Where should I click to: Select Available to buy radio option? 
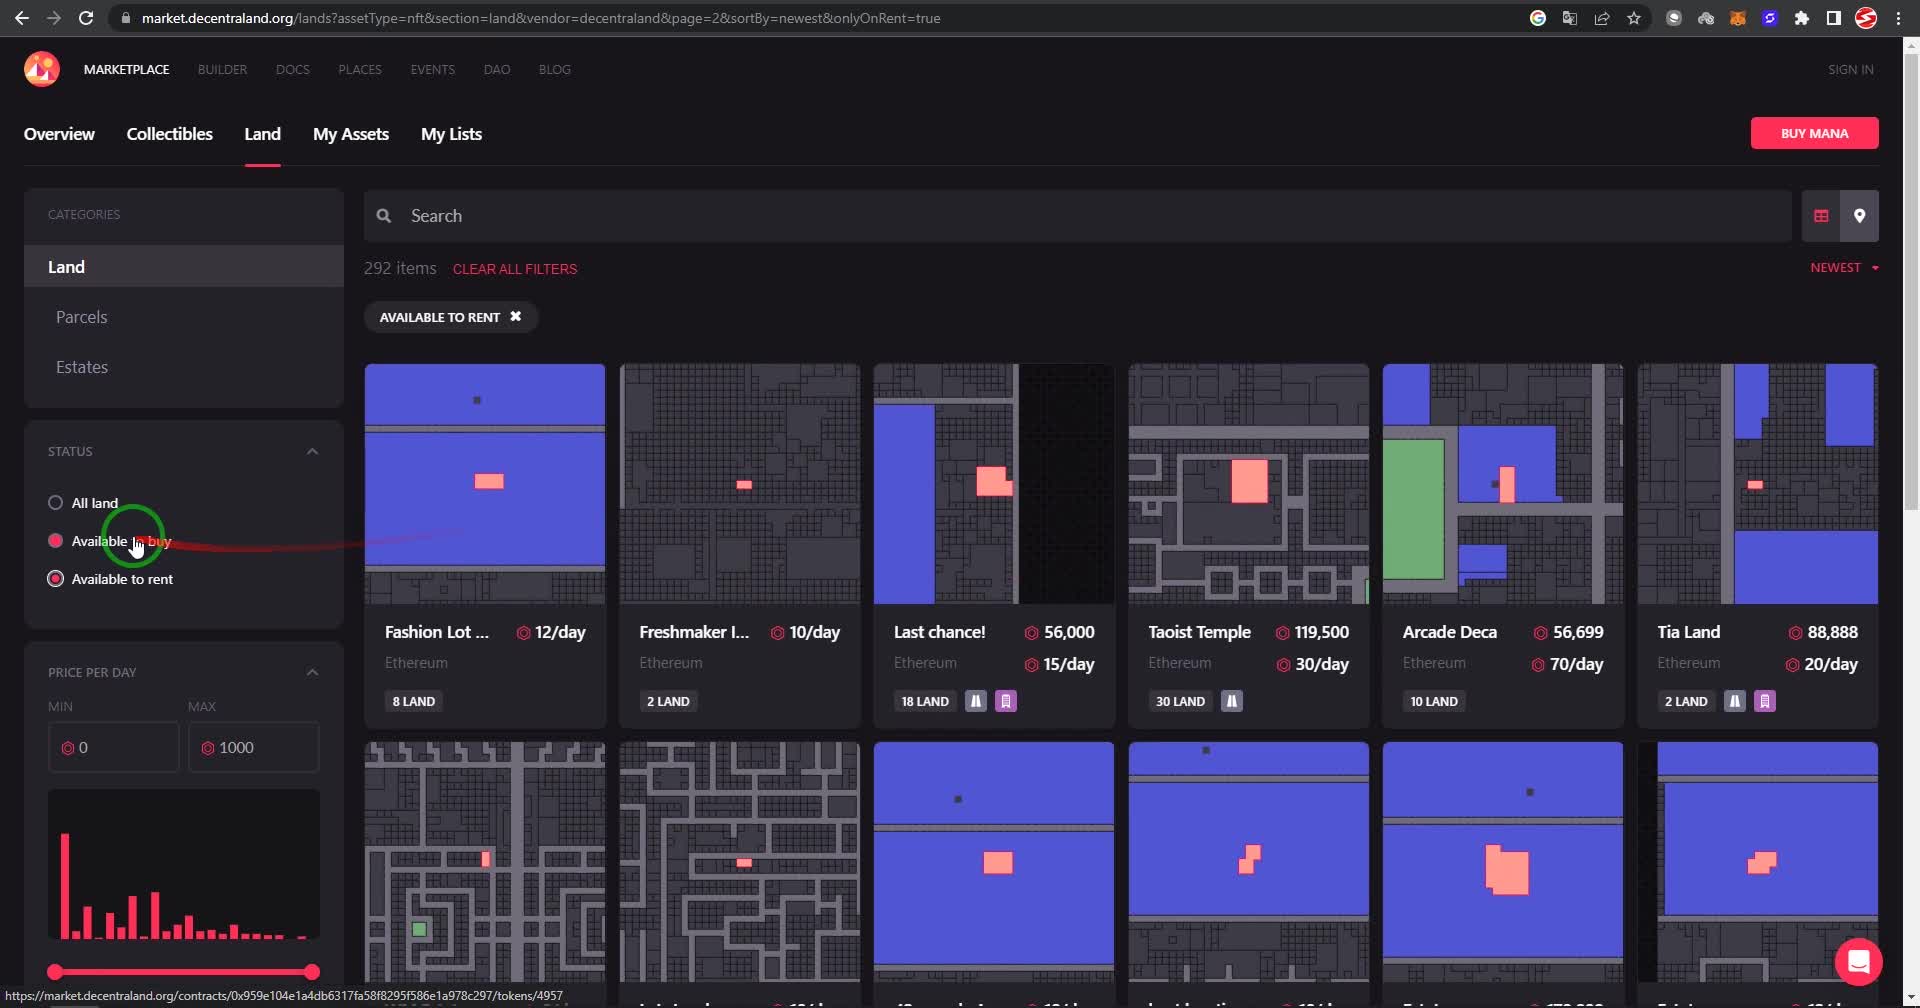tap(56, 541)
